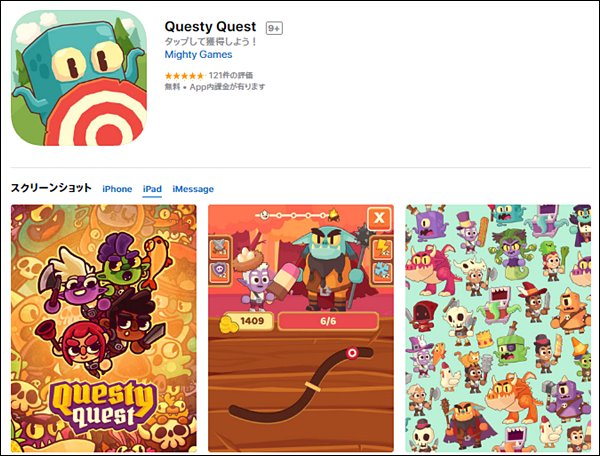Click the 121件の評価 ratings count
The image size is (600, 456).
pos(231,75)
